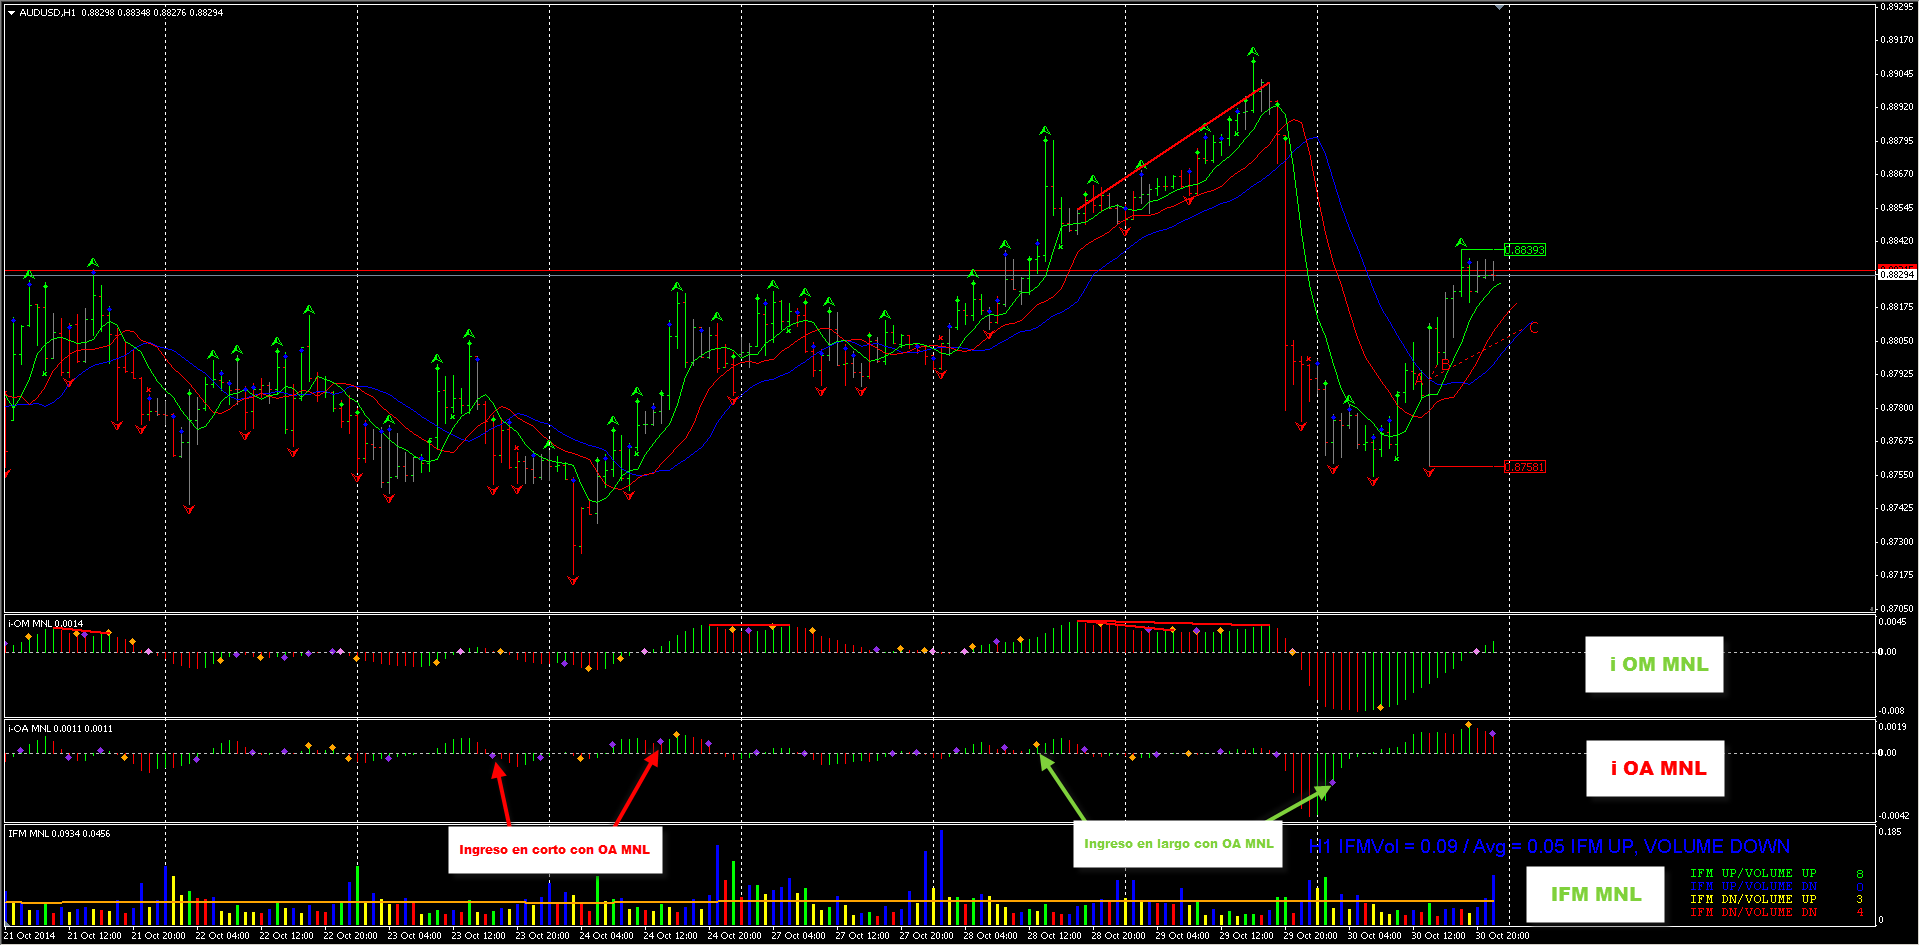Open the AUDUSD,H1 chart dropdown arrow
The image size is (1920, 946).
[x=11, y=13]
